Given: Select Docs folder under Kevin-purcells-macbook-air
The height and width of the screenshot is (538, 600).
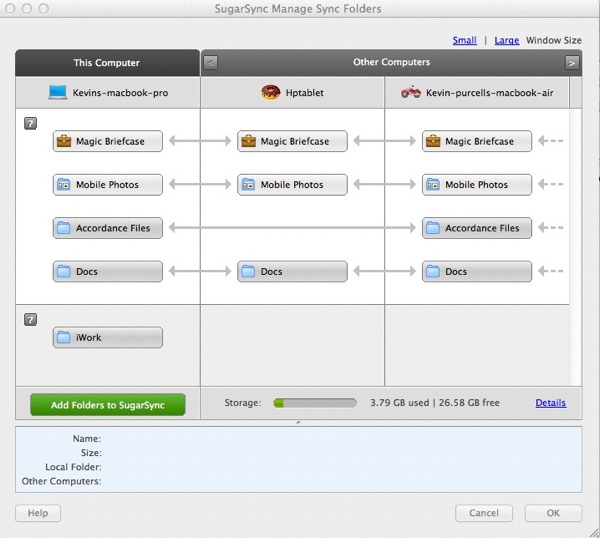Looking at the screenshot, I should pos(477,272).
